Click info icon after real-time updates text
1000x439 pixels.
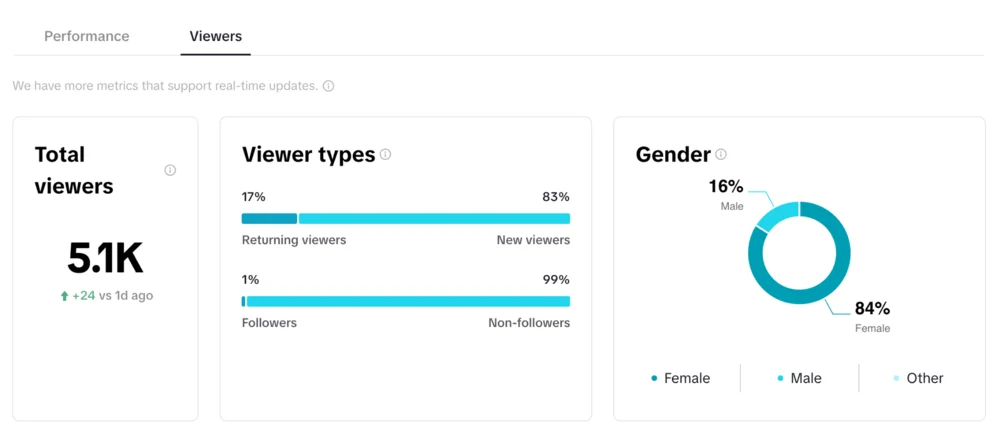pos(328,86)
